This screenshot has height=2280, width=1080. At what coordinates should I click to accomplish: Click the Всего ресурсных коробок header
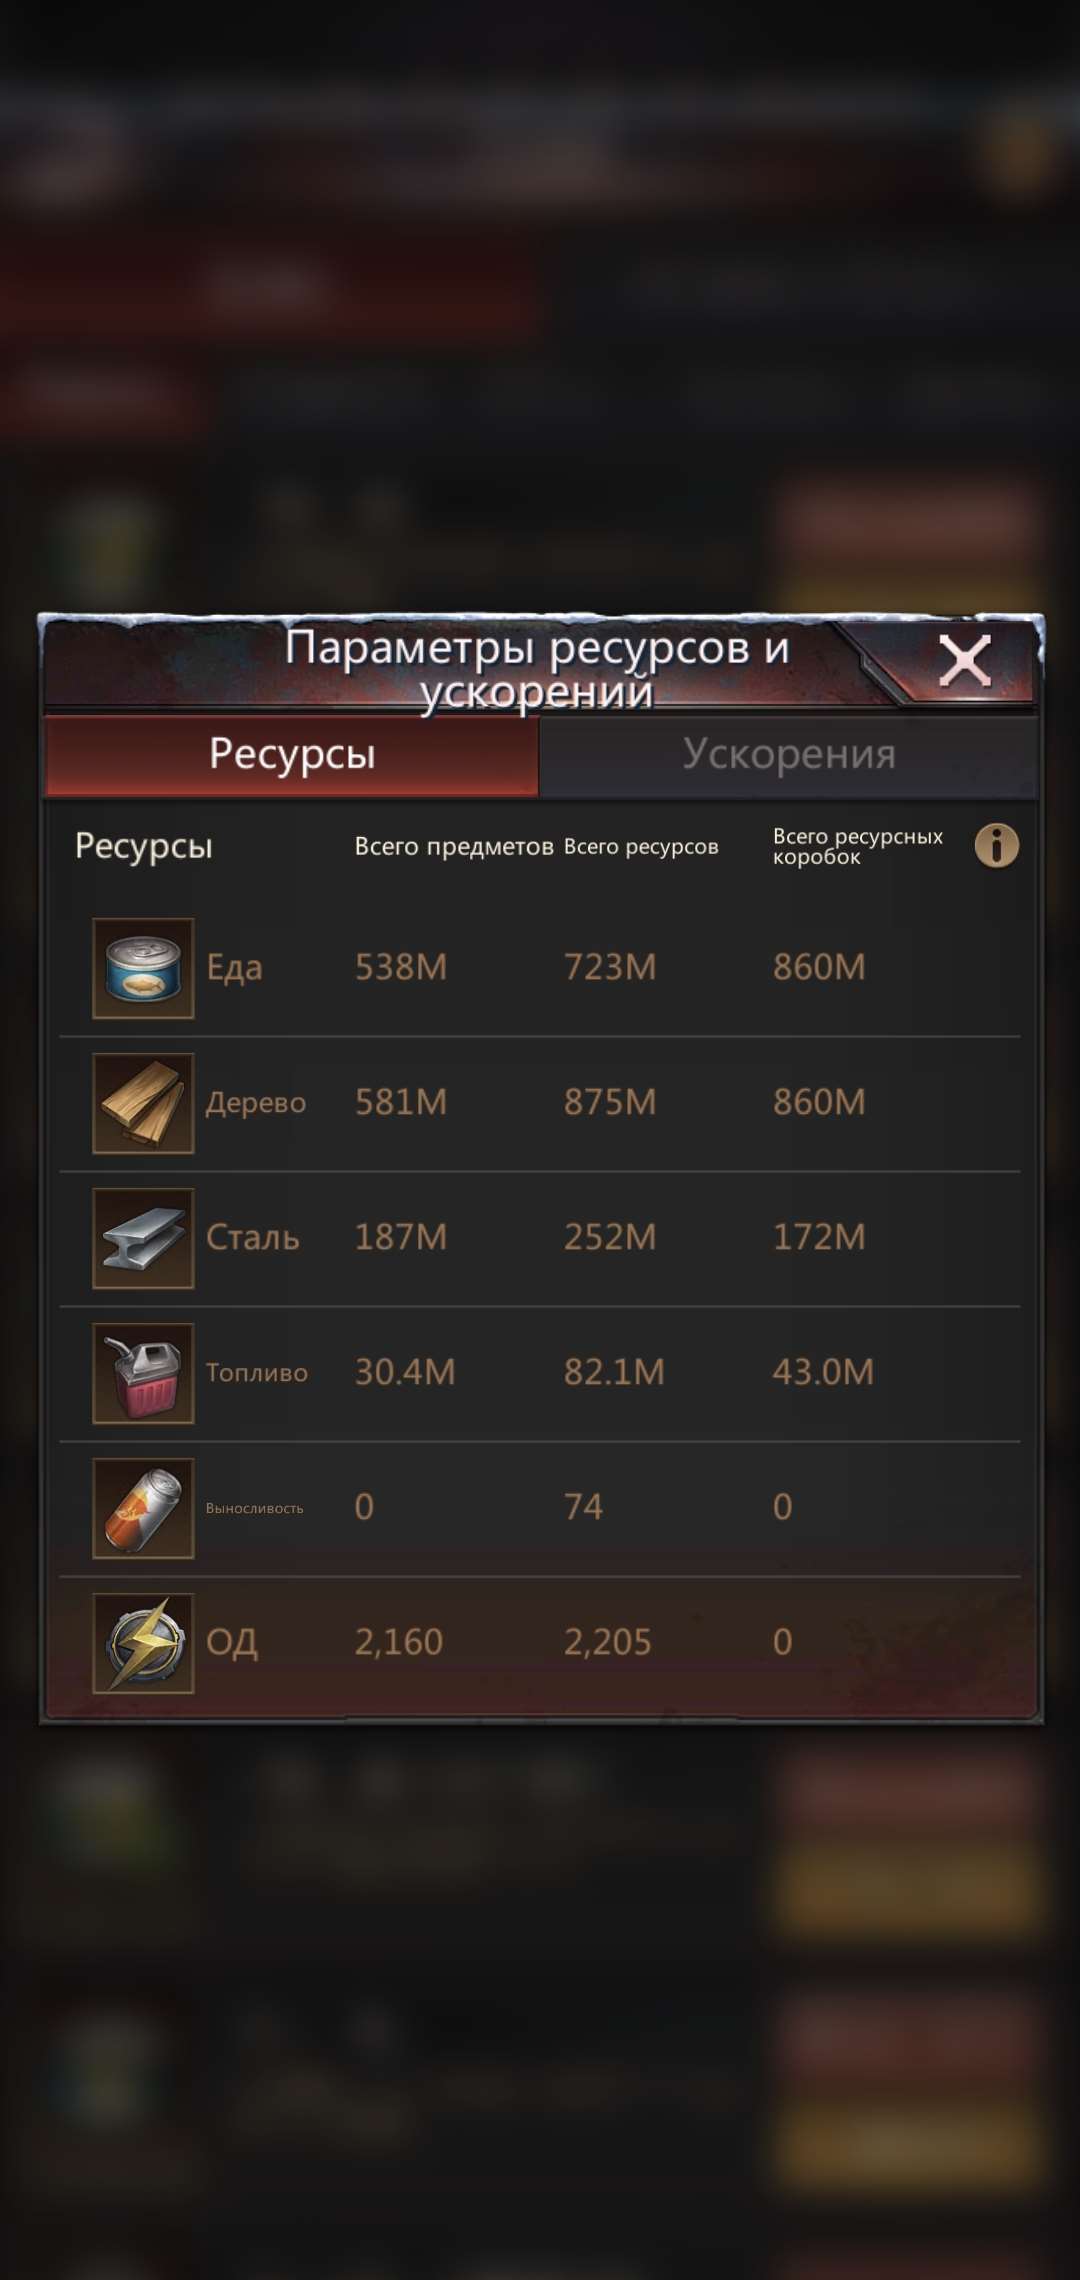tap(858, 846)
